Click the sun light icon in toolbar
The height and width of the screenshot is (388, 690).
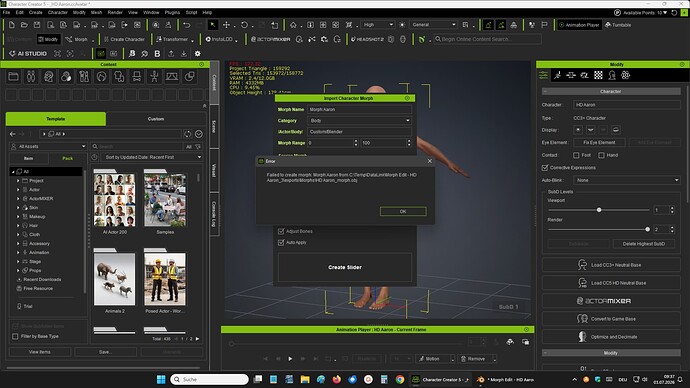pos(402,25)
